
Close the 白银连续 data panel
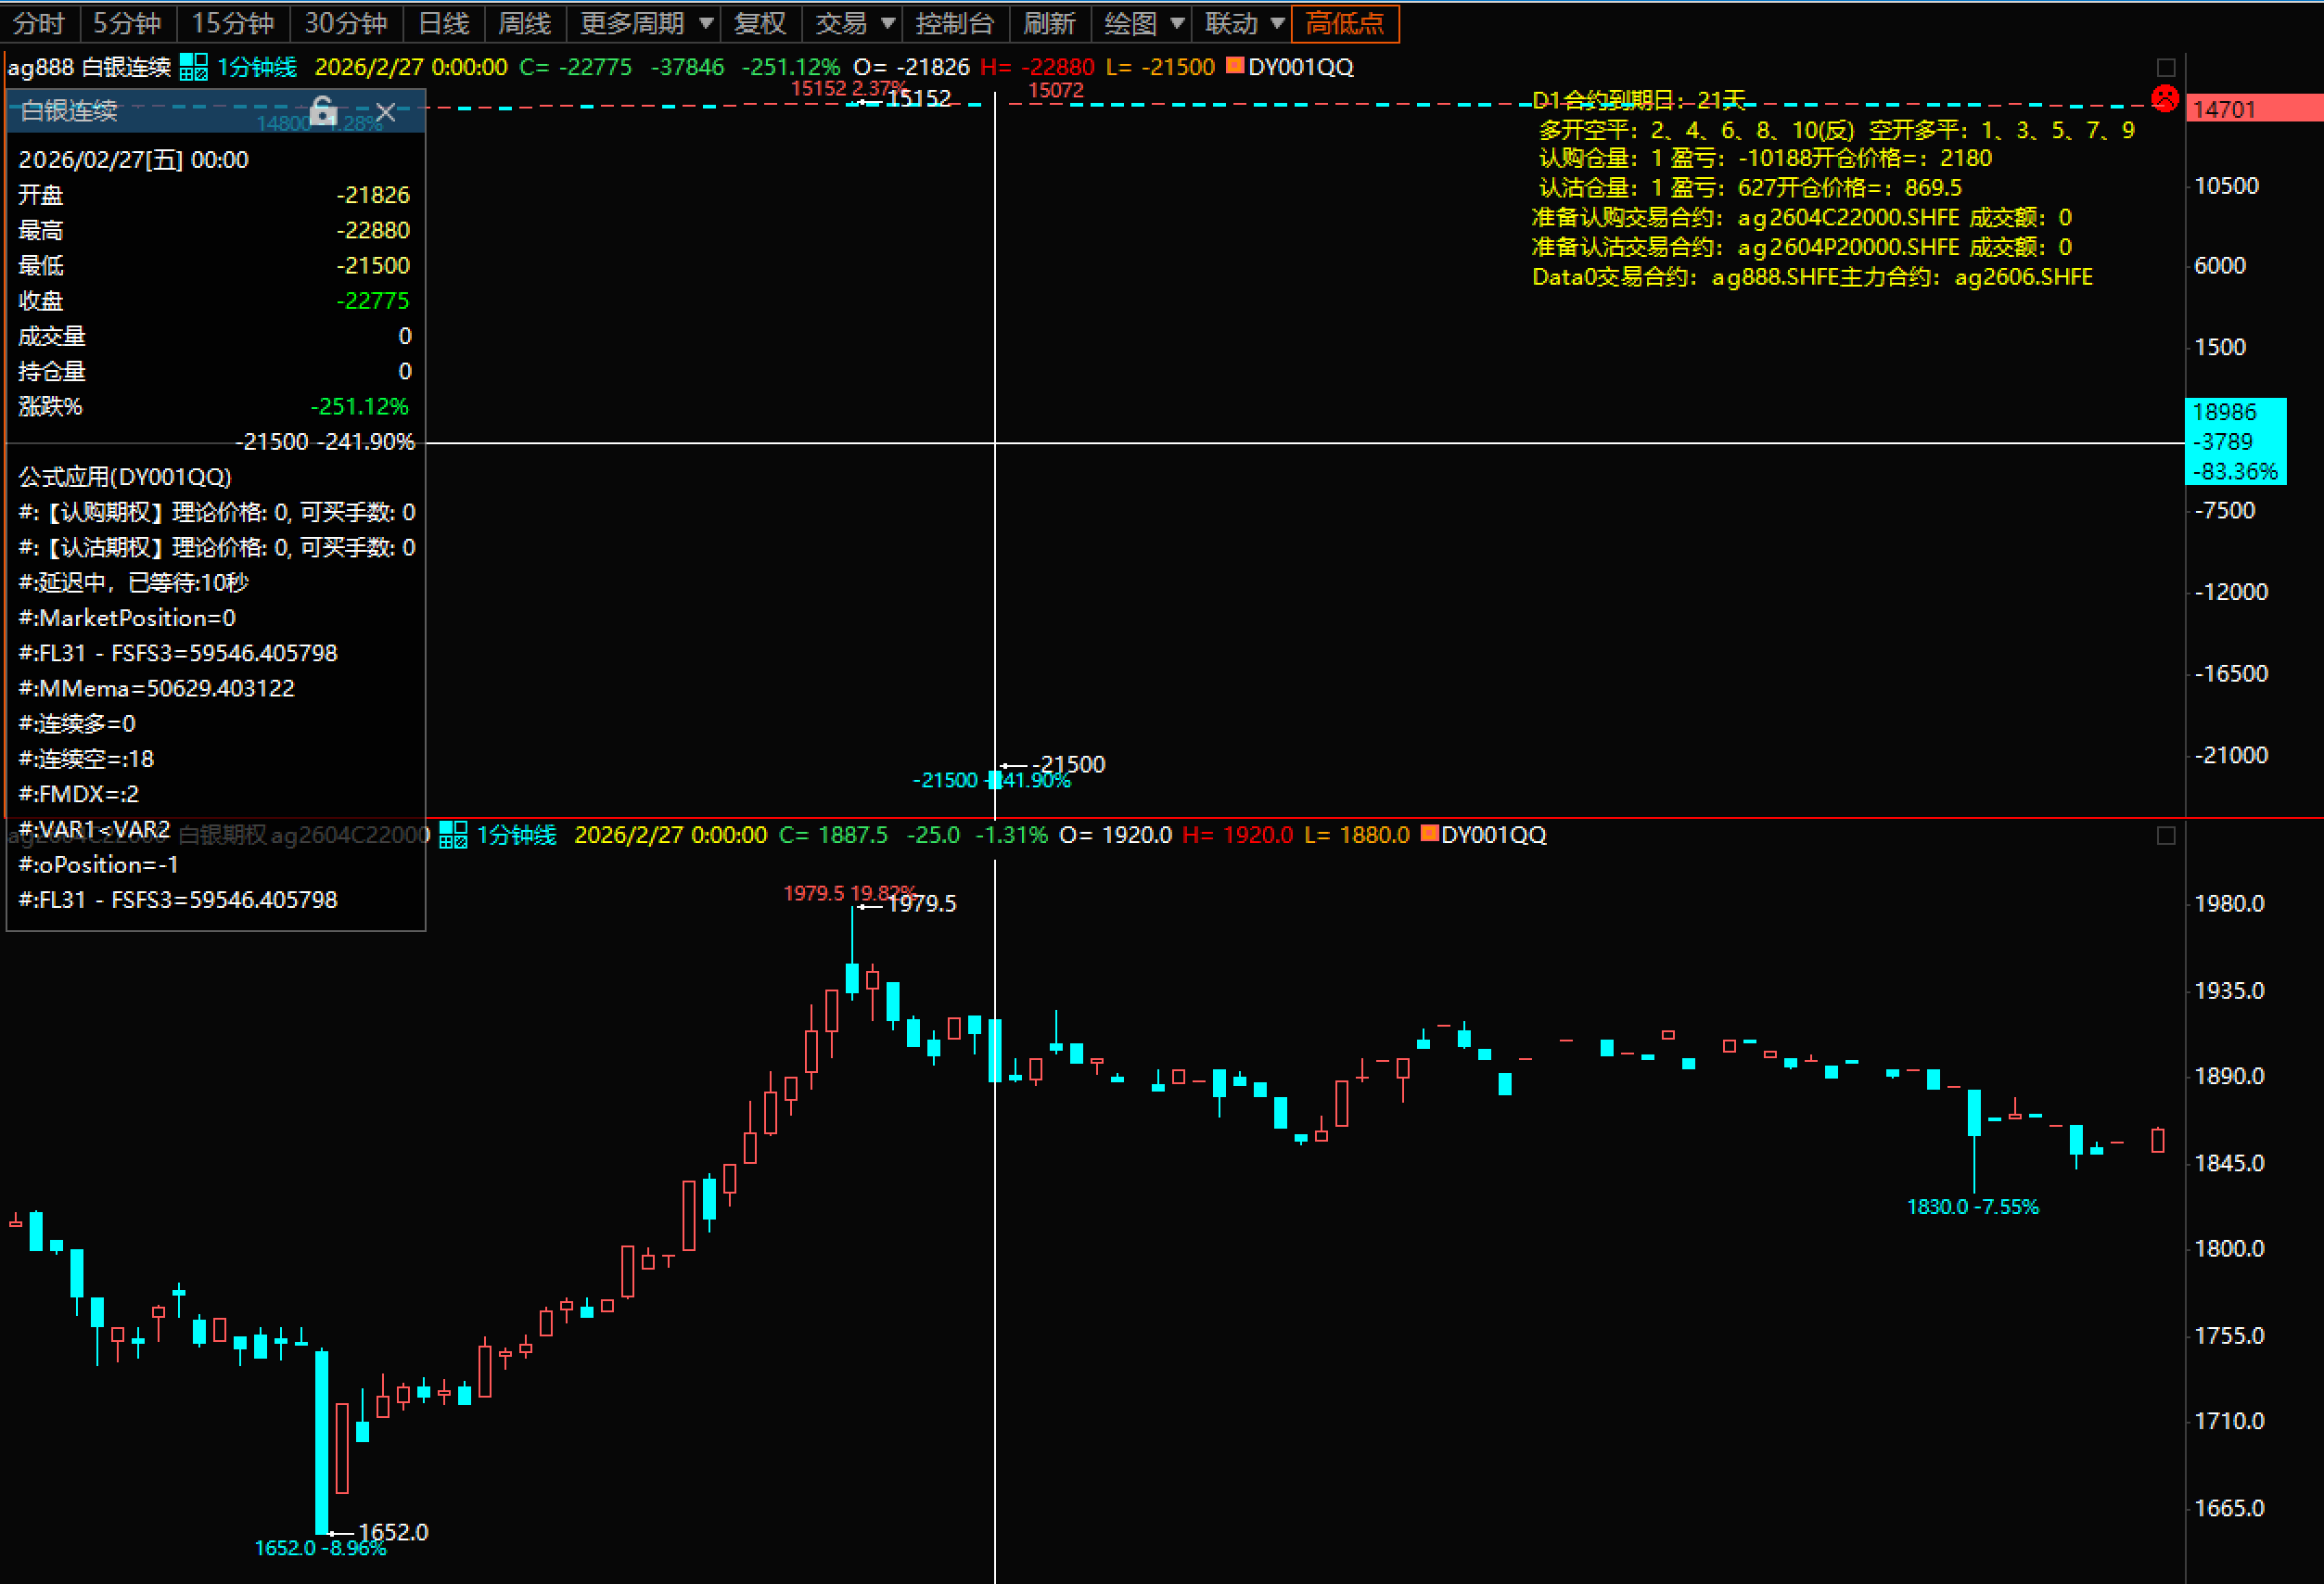386,112
